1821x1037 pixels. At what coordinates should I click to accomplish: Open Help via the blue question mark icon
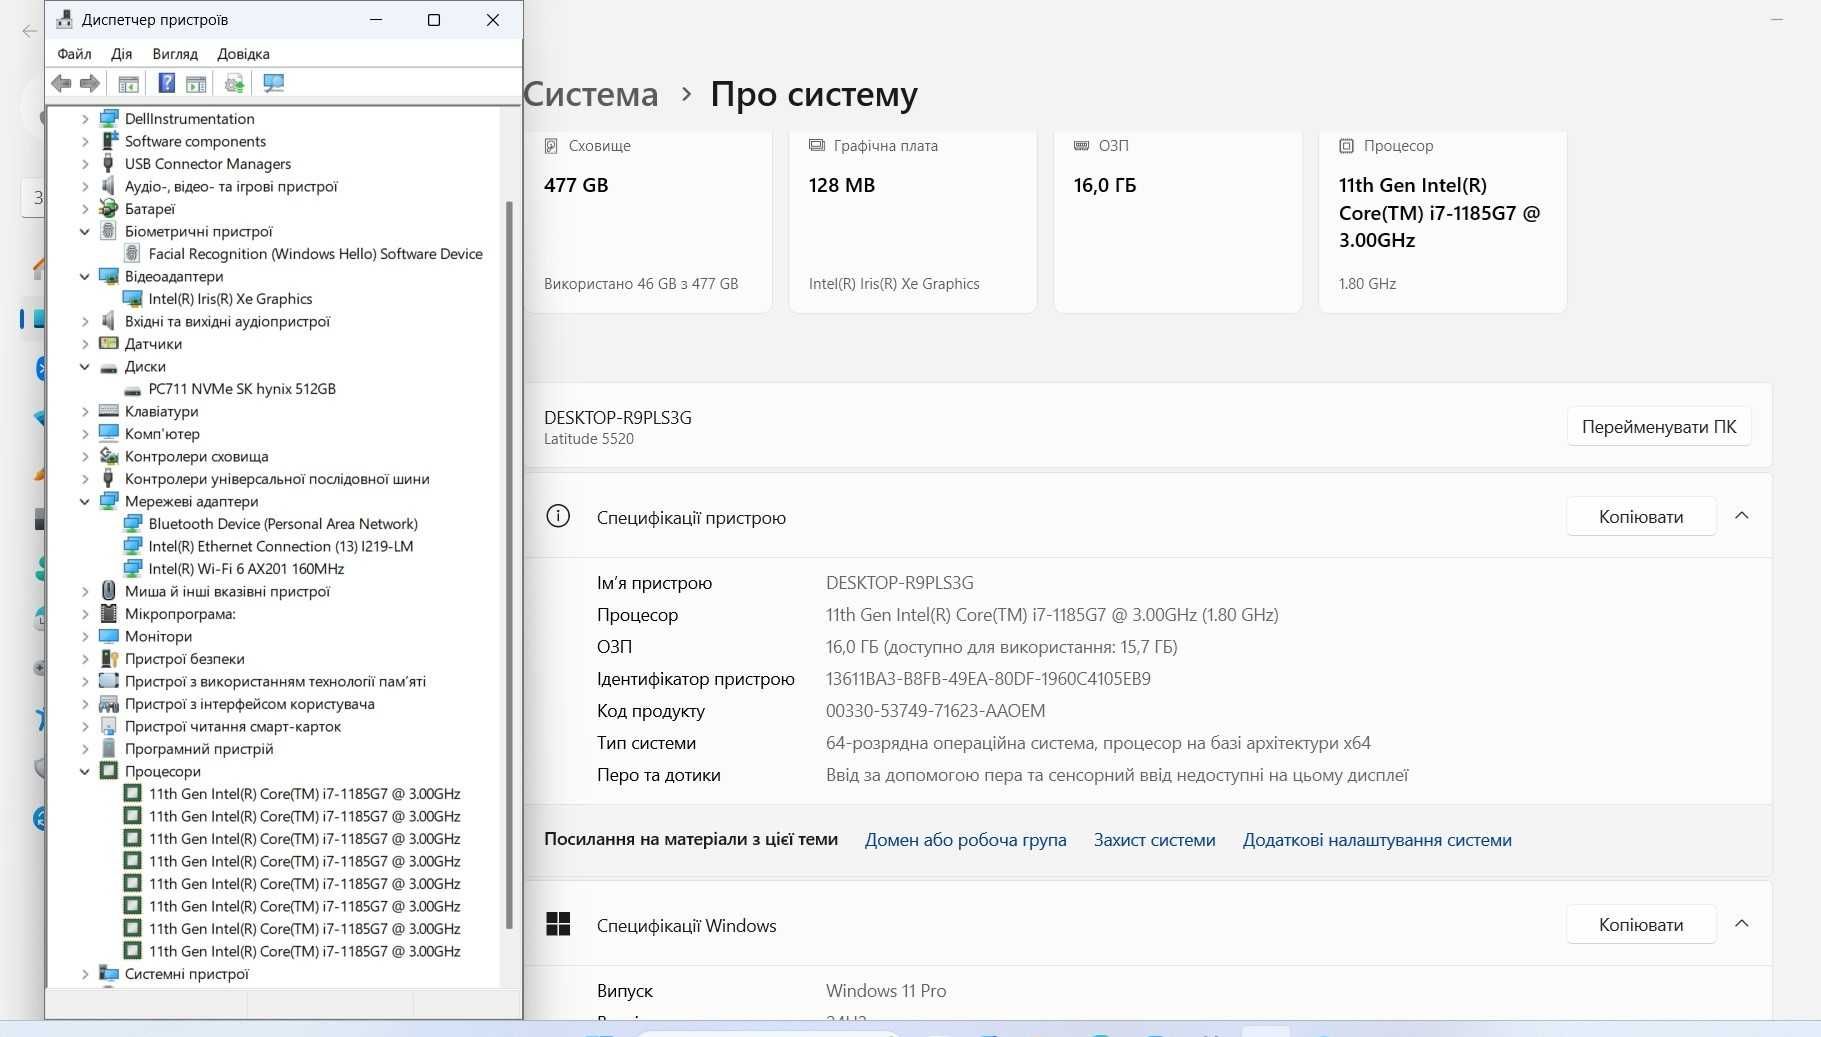click(167, 84)
